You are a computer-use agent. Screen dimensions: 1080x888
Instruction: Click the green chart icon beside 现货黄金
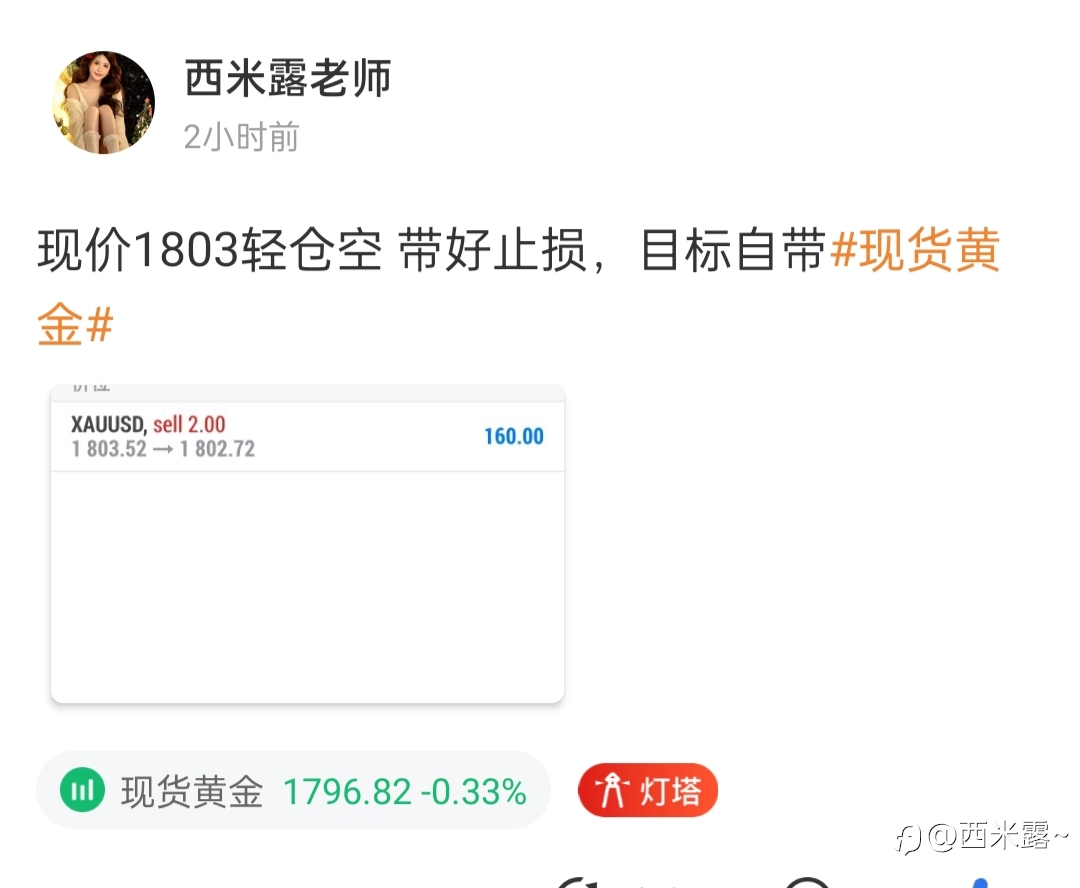83,789
